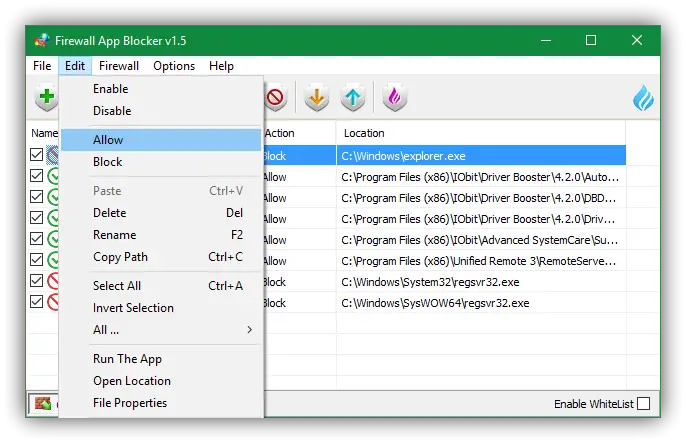Click the purple flame shield toolbar icon
Screen dimensions: 686x443
tap(395, 97)
